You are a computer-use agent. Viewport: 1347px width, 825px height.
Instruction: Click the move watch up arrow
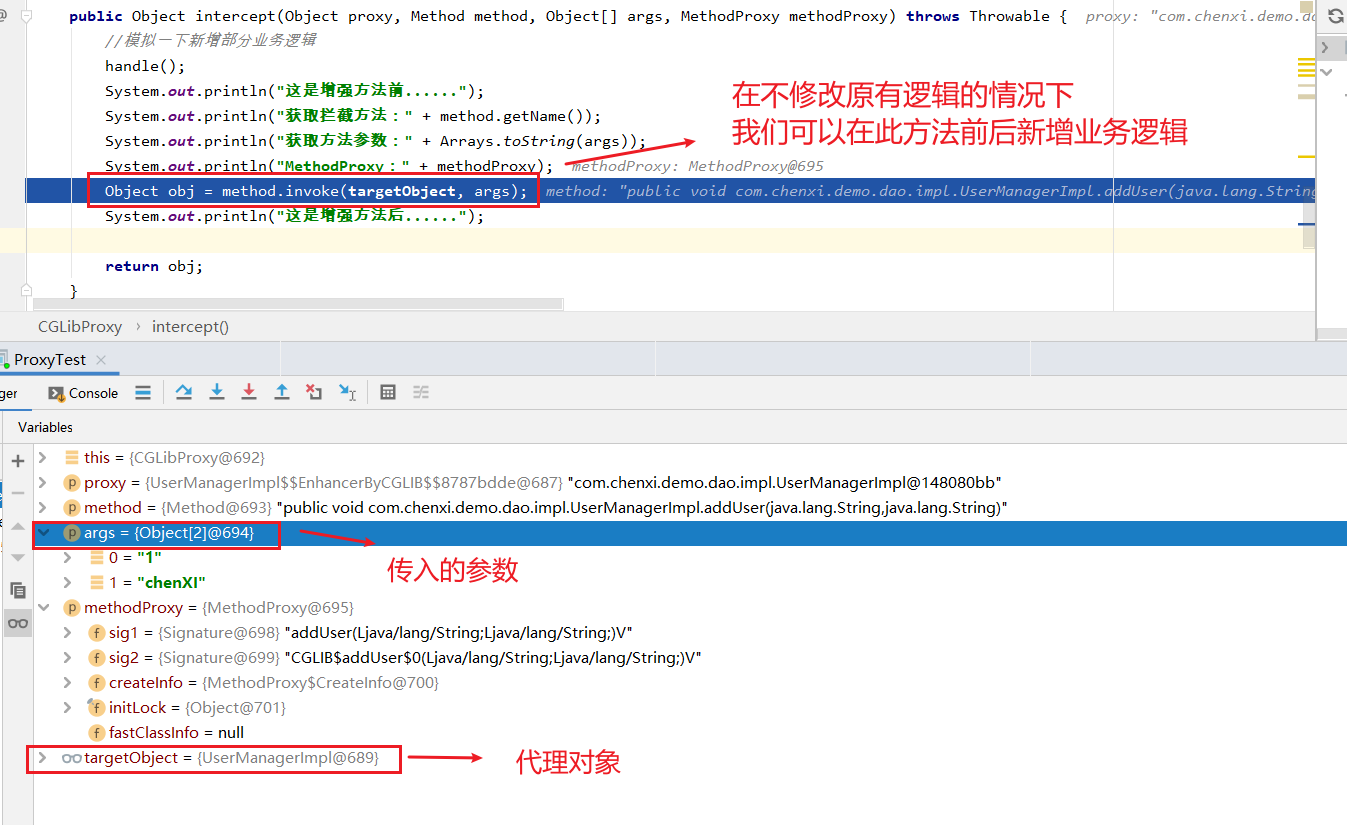17,526
